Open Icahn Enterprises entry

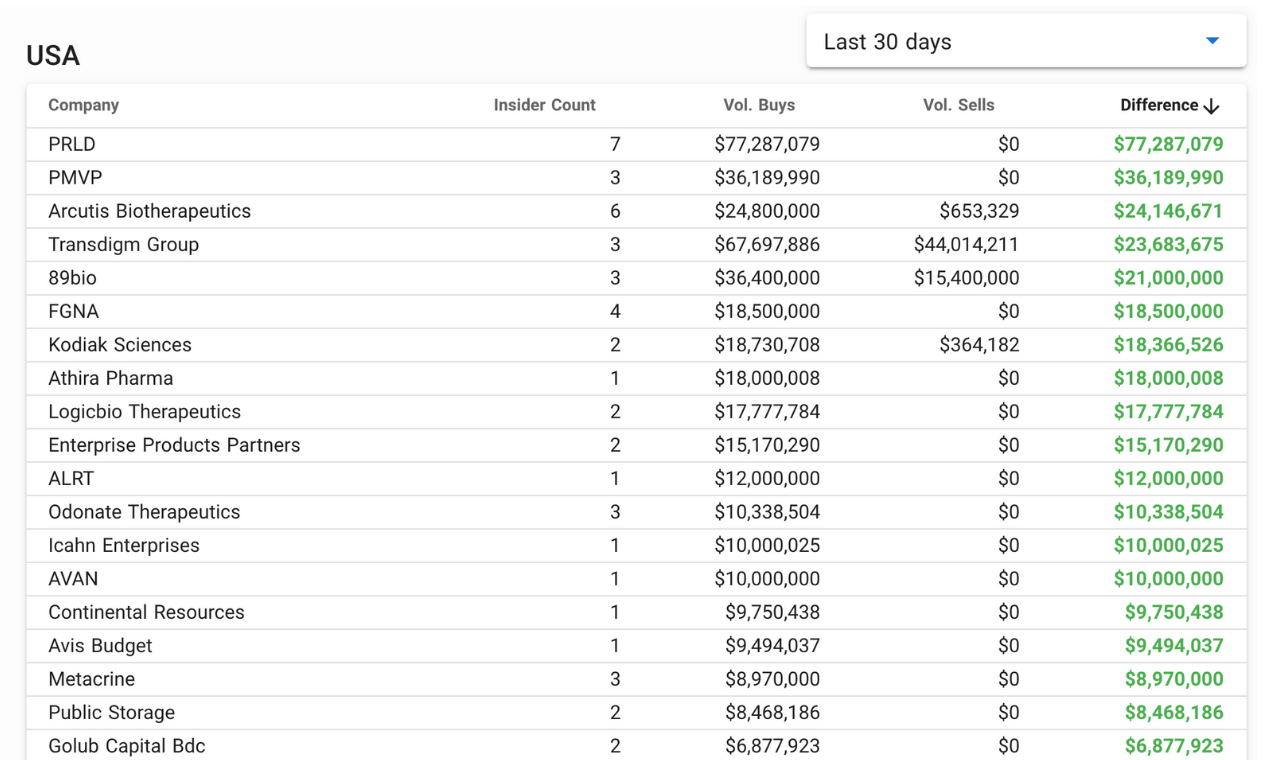pyautogui.click(x=123, y=545)
